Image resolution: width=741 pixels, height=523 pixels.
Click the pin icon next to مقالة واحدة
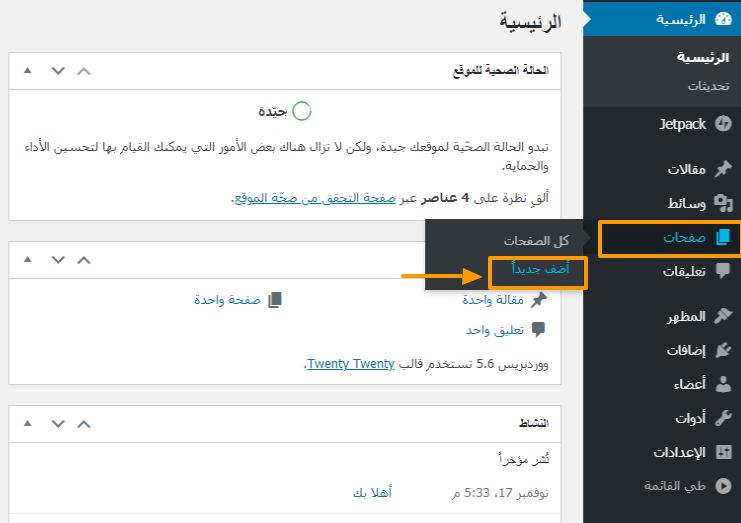click(539, 300)
